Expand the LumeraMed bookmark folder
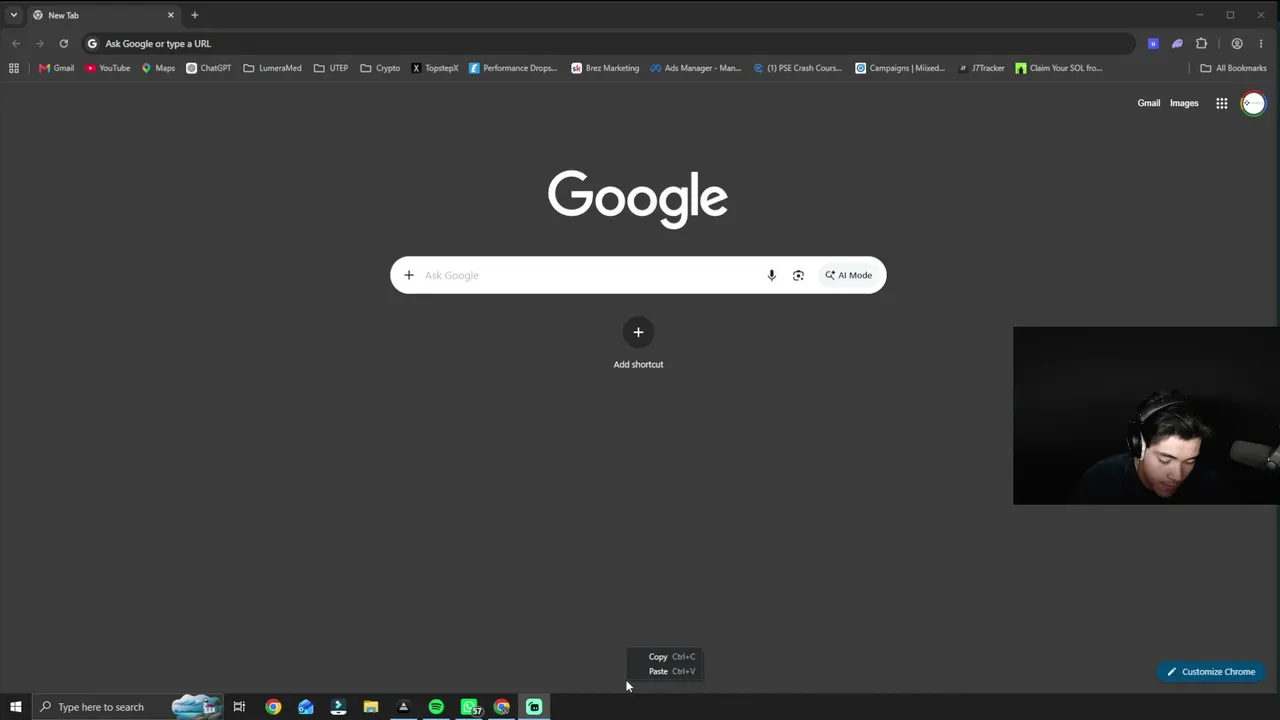The image size is (1280, 720). tap(272, 68)
